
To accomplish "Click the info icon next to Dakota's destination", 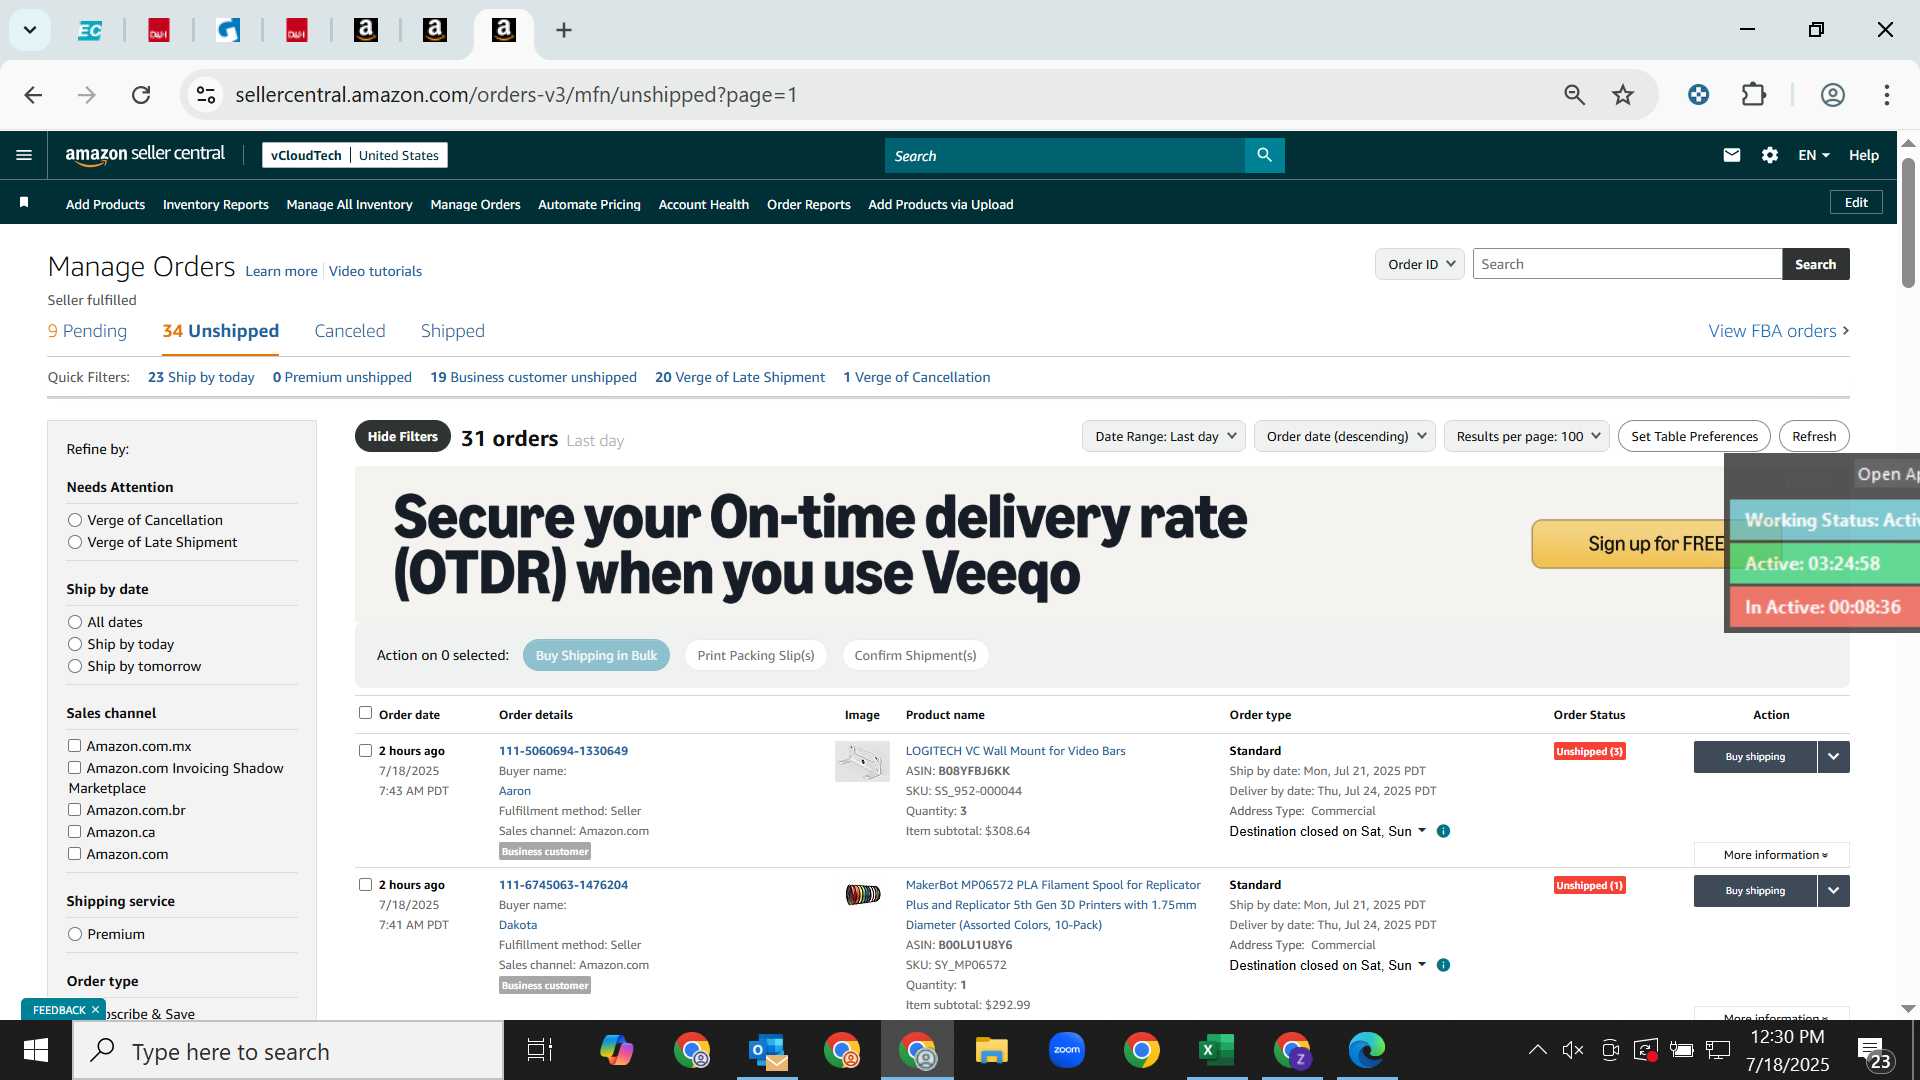I will coord(1443,965).
